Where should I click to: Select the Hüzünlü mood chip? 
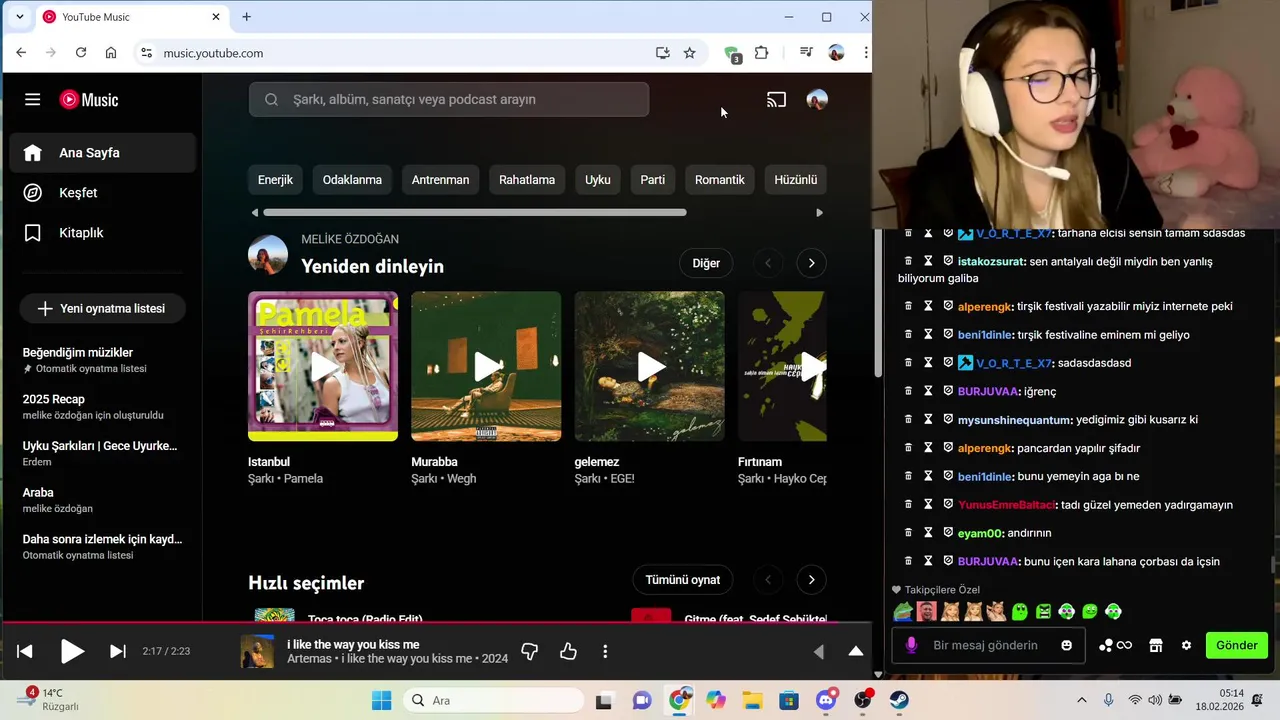point(796,180)
